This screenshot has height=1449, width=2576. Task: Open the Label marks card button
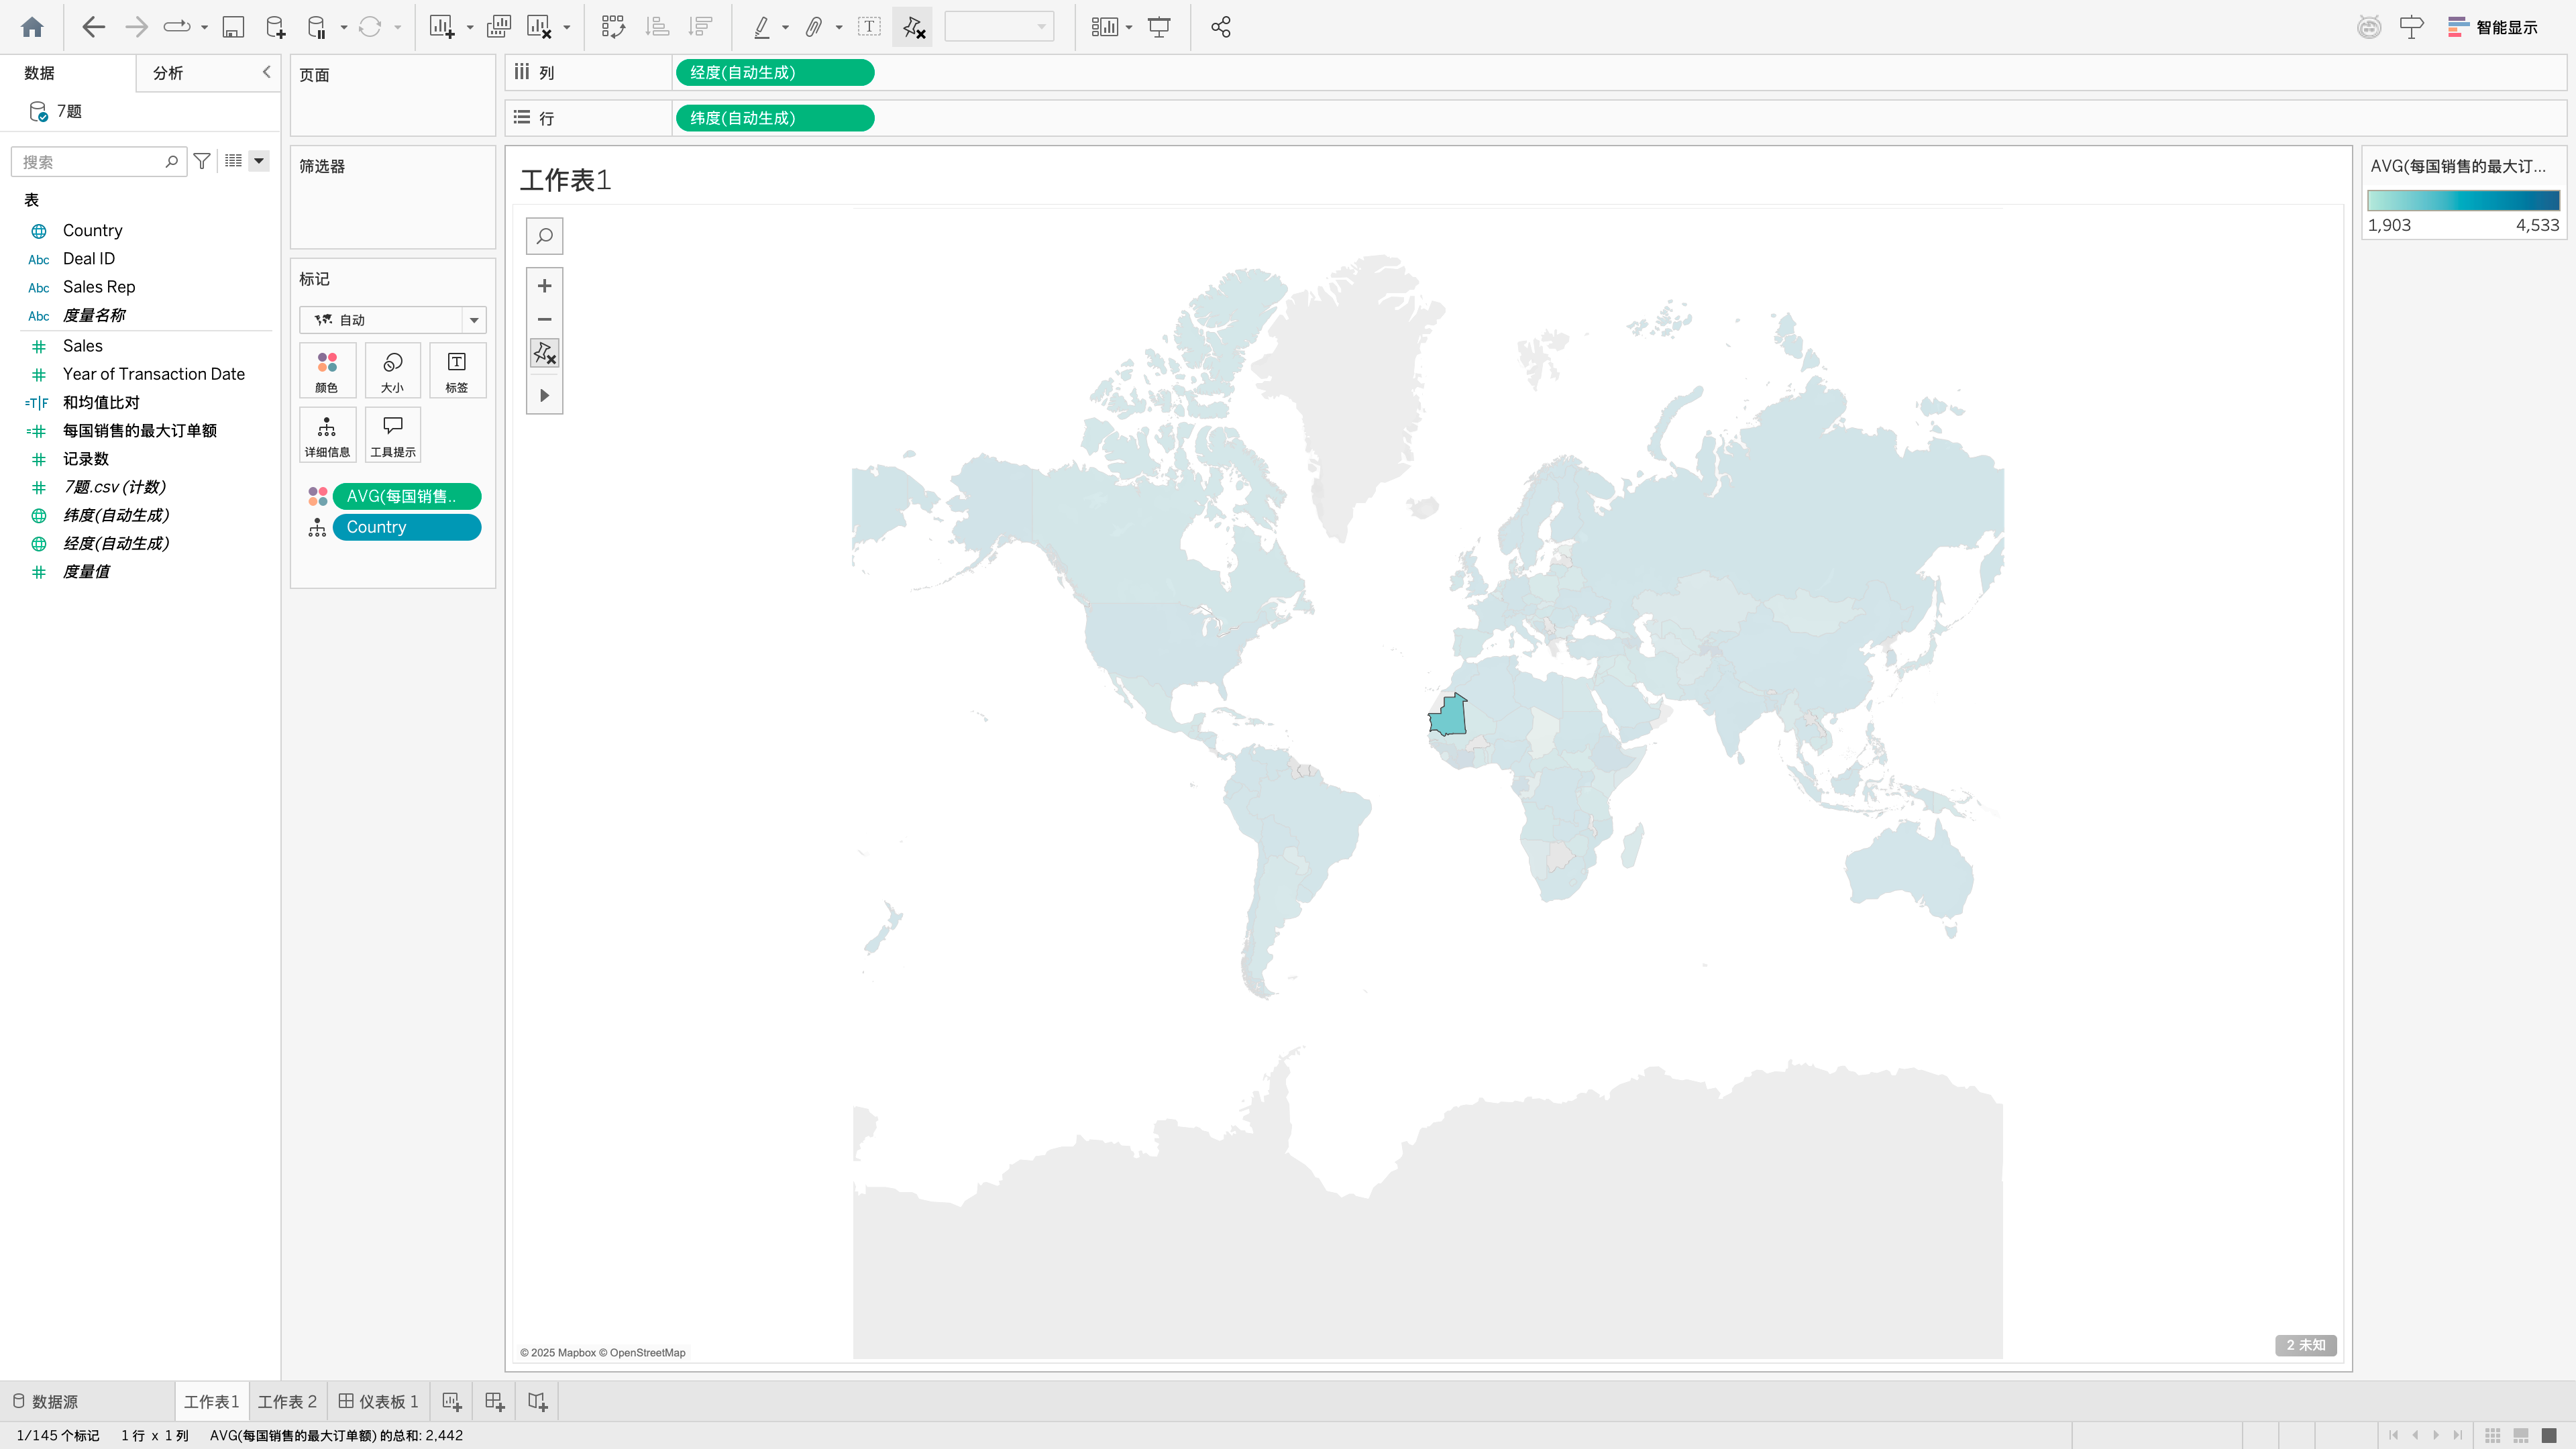[x=457, y=371]
